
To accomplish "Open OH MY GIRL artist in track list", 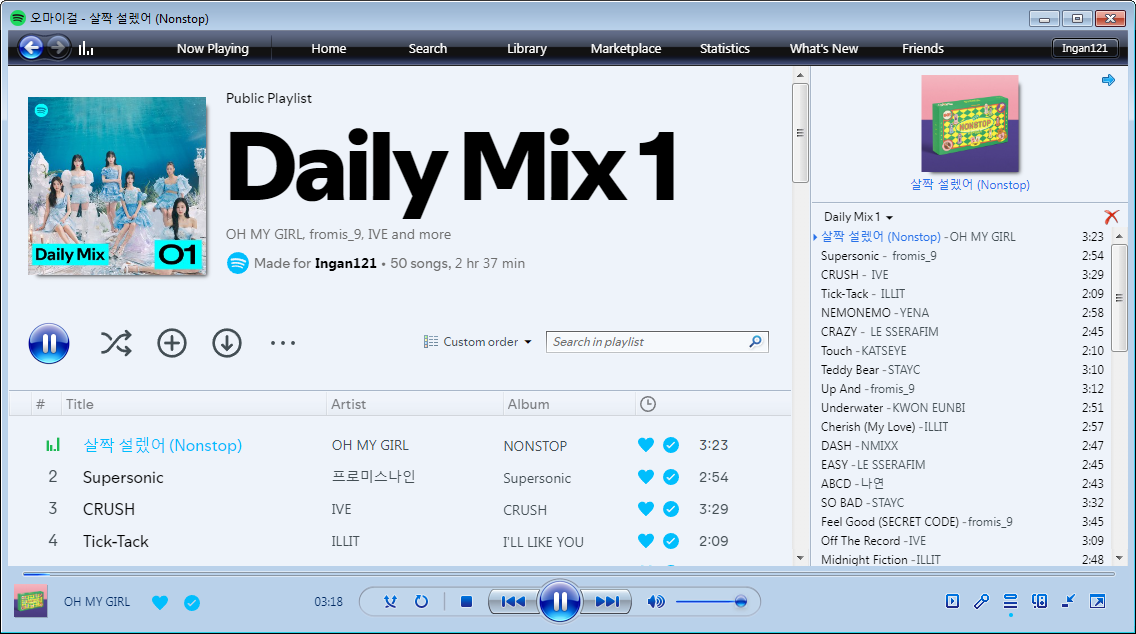I will tap(370, 445).
